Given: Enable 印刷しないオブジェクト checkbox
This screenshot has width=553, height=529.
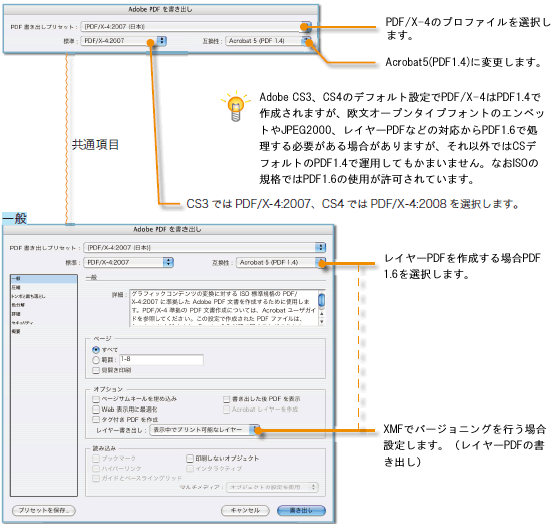Looking at the screenshot, I should [190, 458].
